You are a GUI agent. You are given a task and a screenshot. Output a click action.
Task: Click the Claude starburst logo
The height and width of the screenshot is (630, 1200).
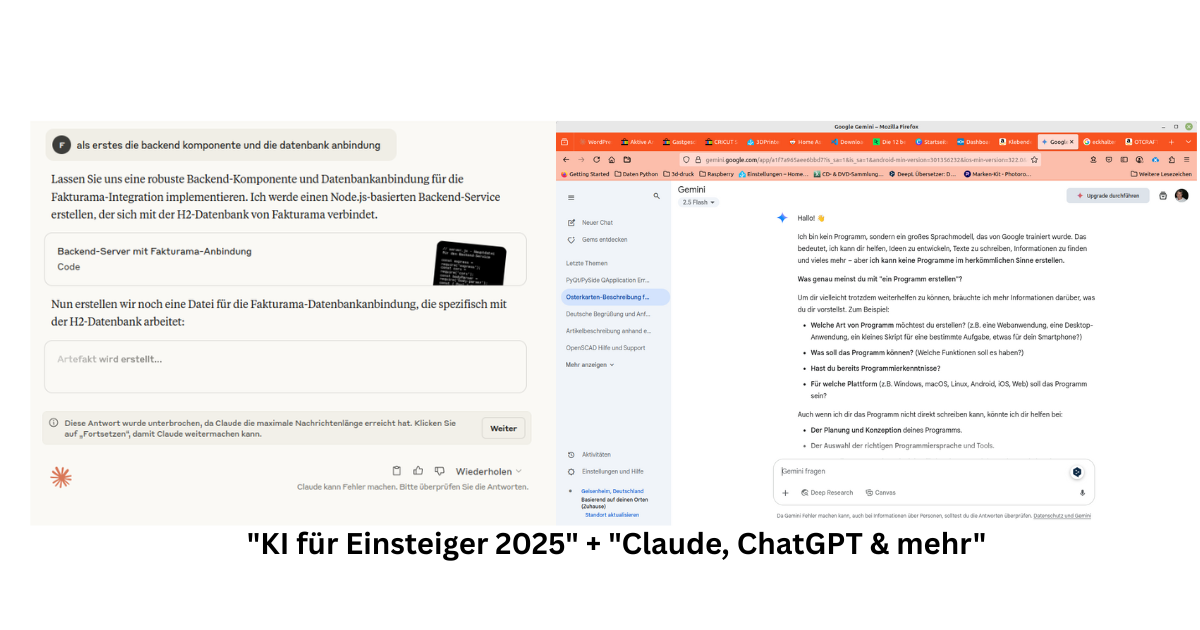(x=61, y=477)
